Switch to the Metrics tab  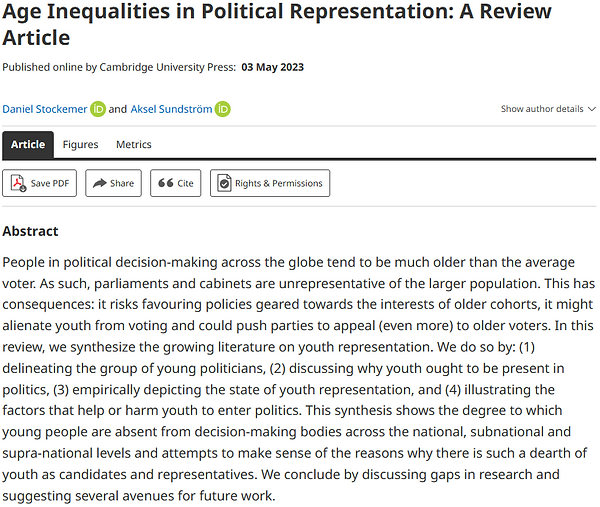coord(134,144)
